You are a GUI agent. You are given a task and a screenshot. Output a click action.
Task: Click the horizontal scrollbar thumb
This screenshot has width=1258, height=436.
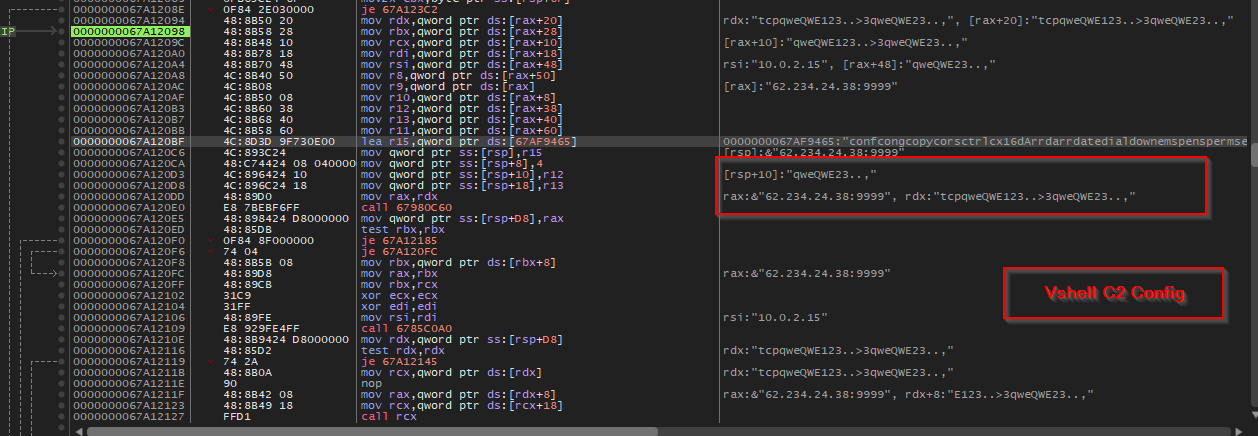click(x=372, y=431)
